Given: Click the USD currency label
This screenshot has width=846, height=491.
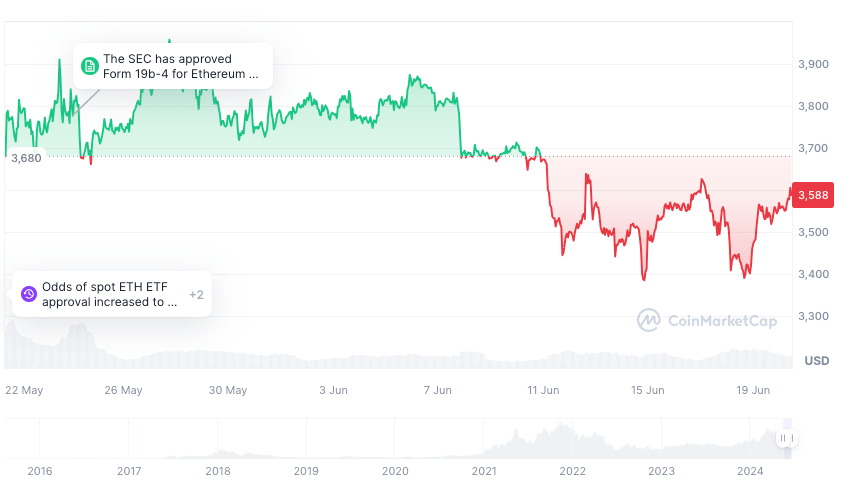Looking at the screenshot, I should (x=816, y=360).
